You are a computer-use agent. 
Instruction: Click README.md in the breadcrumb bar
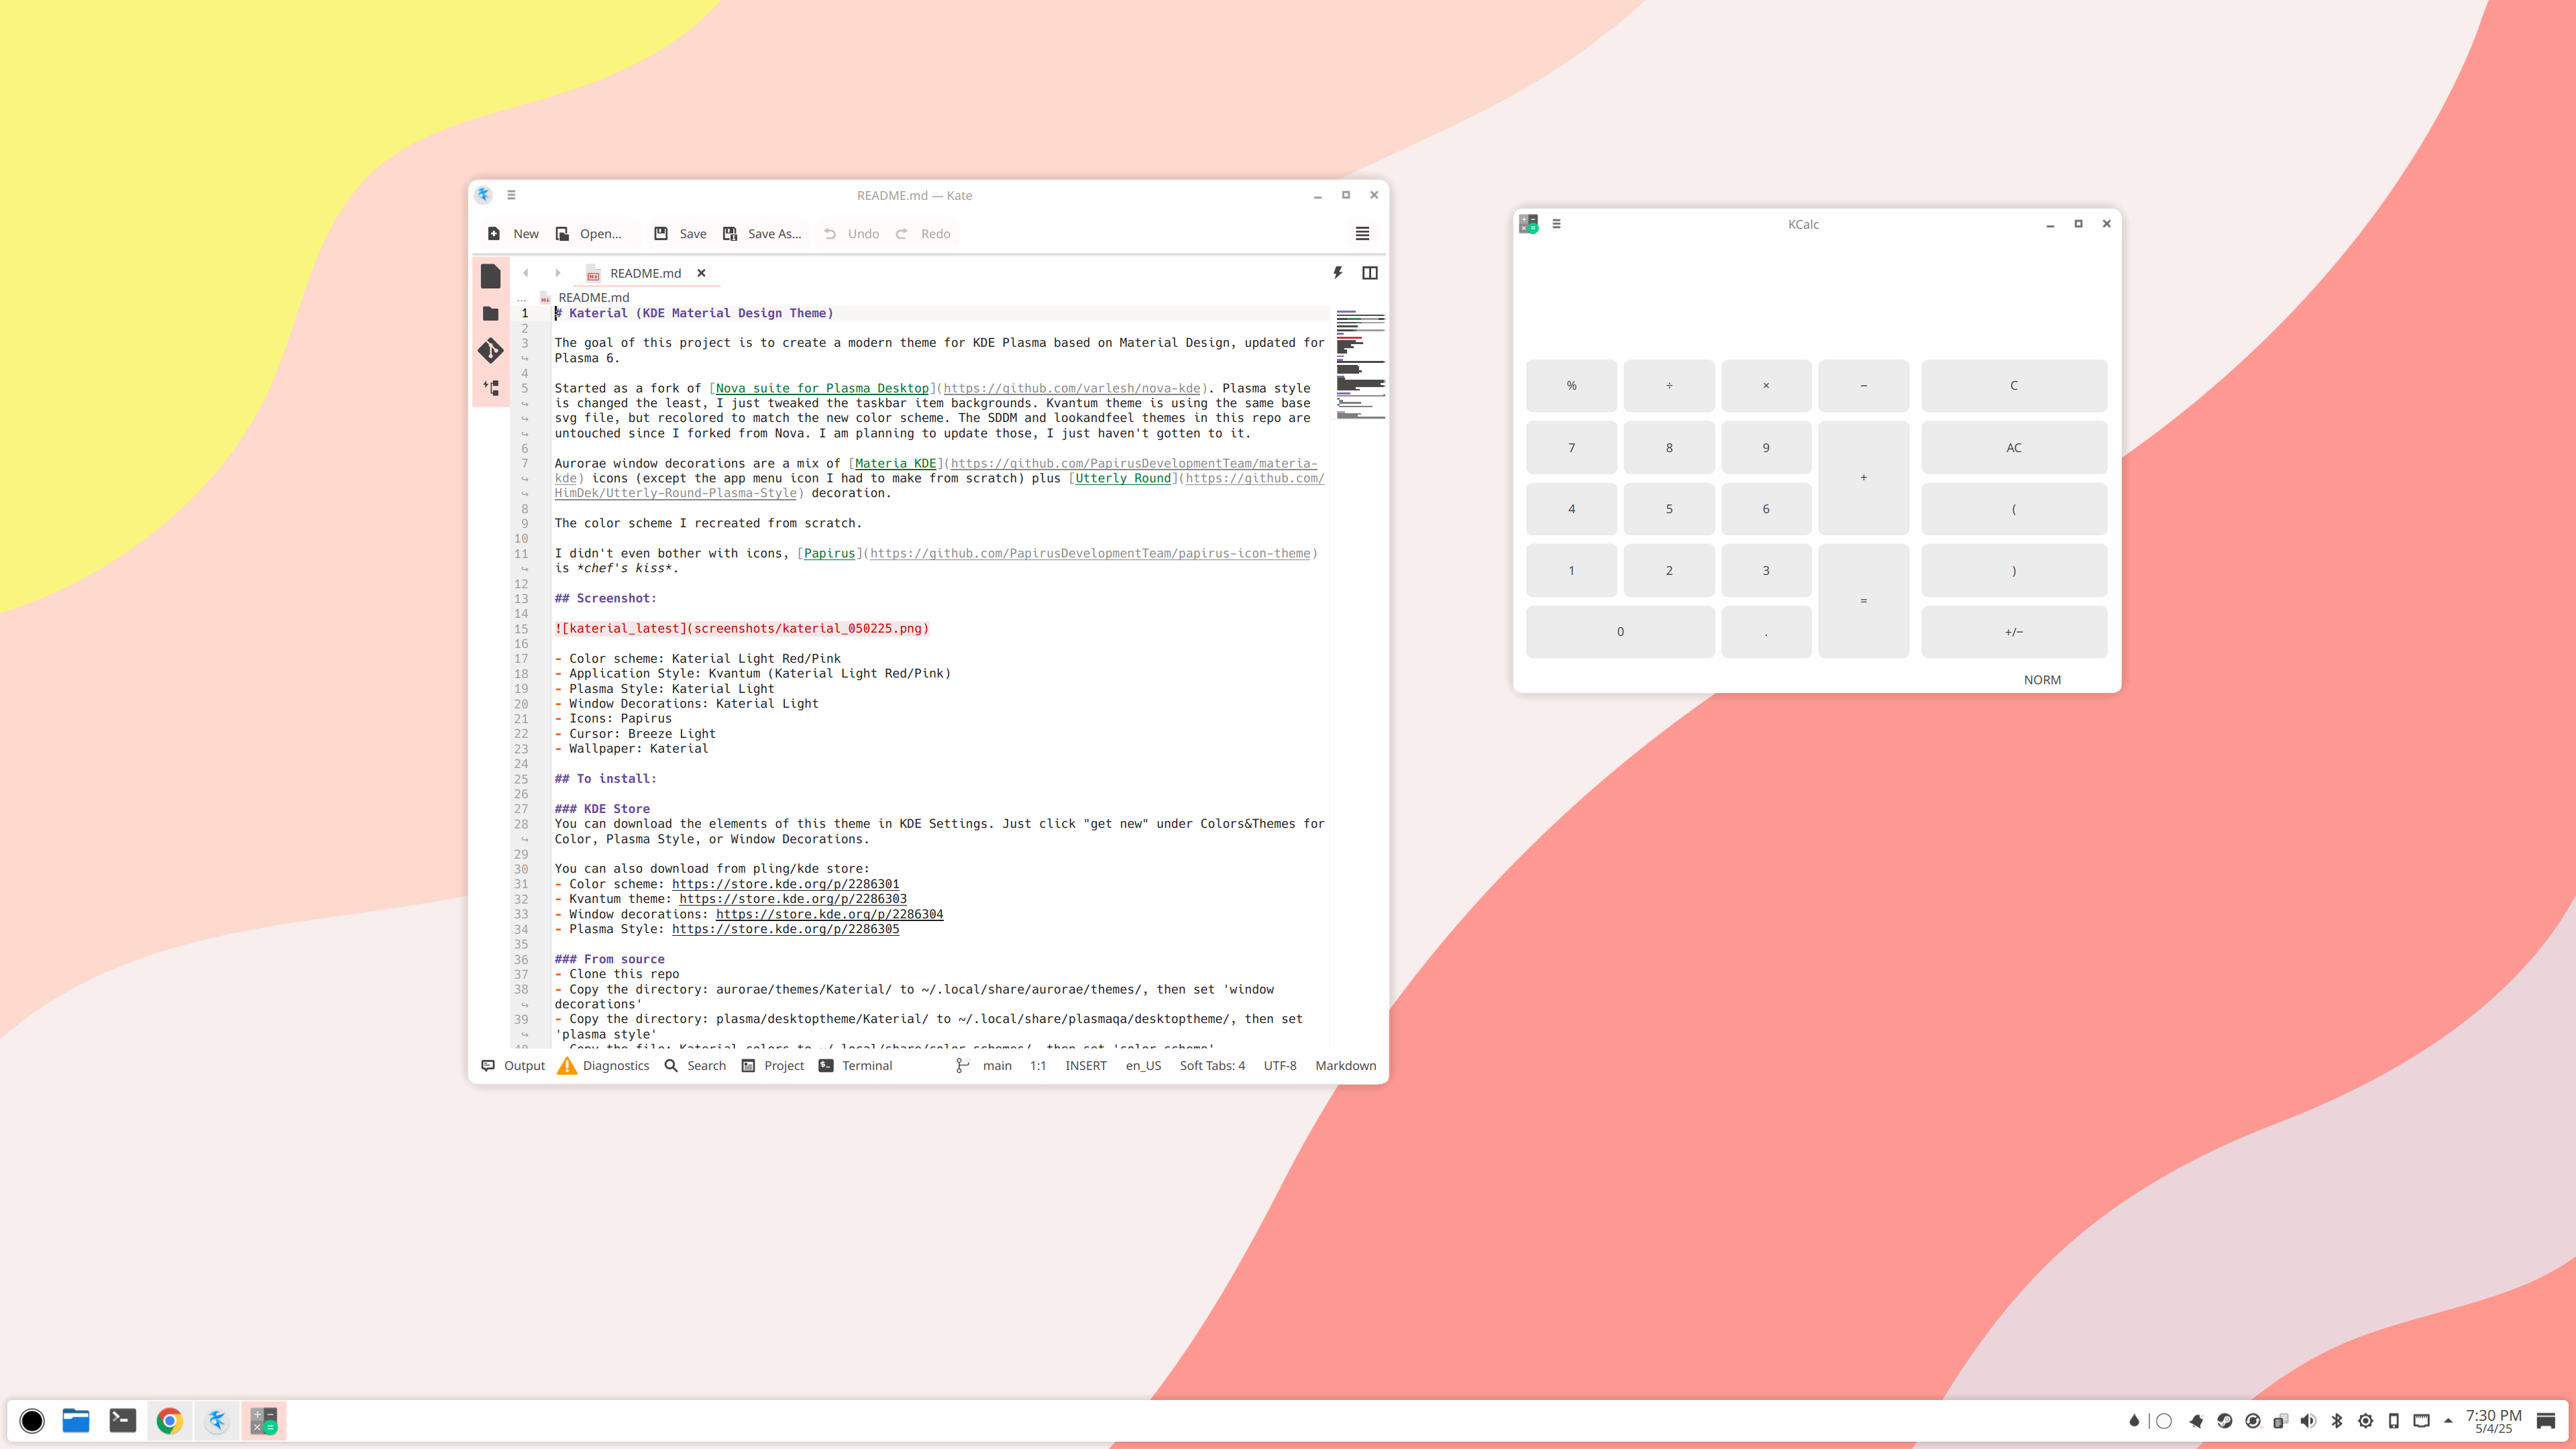(594, 297)
